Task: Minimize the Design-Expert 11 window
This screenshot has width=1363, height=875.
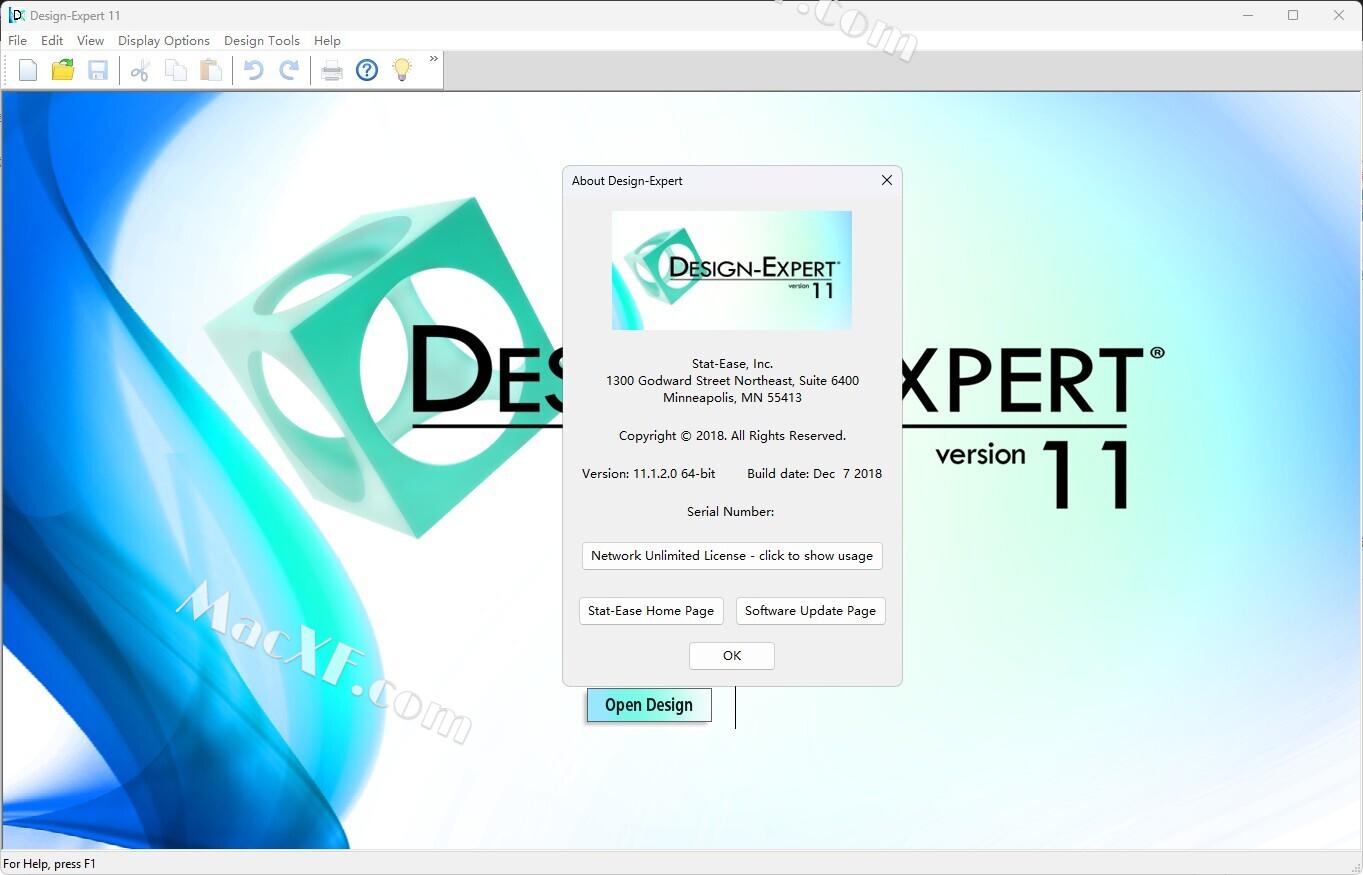Action: (x=1247, y=15)
